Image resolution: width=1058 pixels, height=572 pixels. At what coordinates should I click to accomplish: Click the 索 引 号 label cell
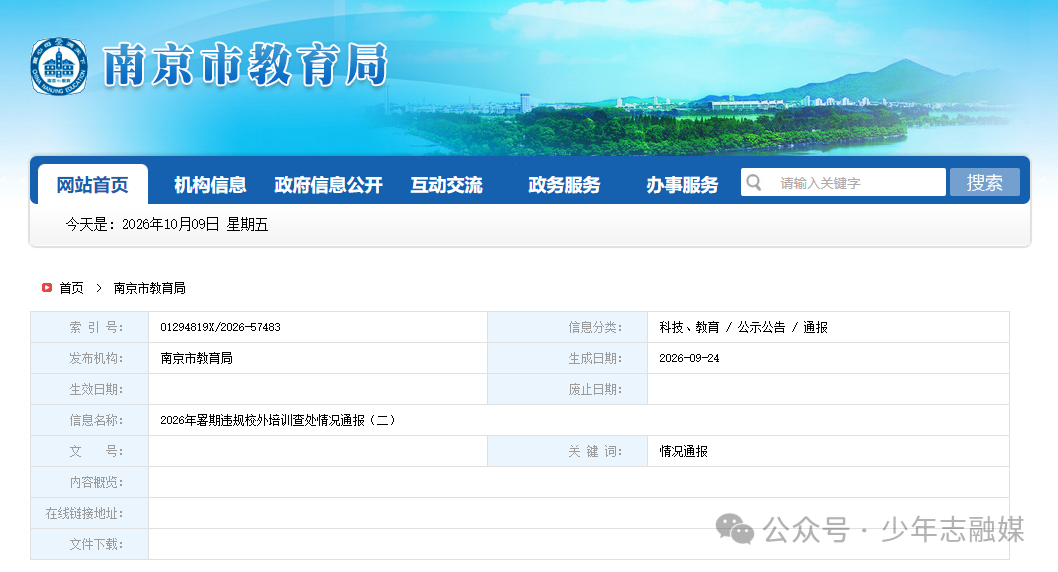[x=90, y=327]
